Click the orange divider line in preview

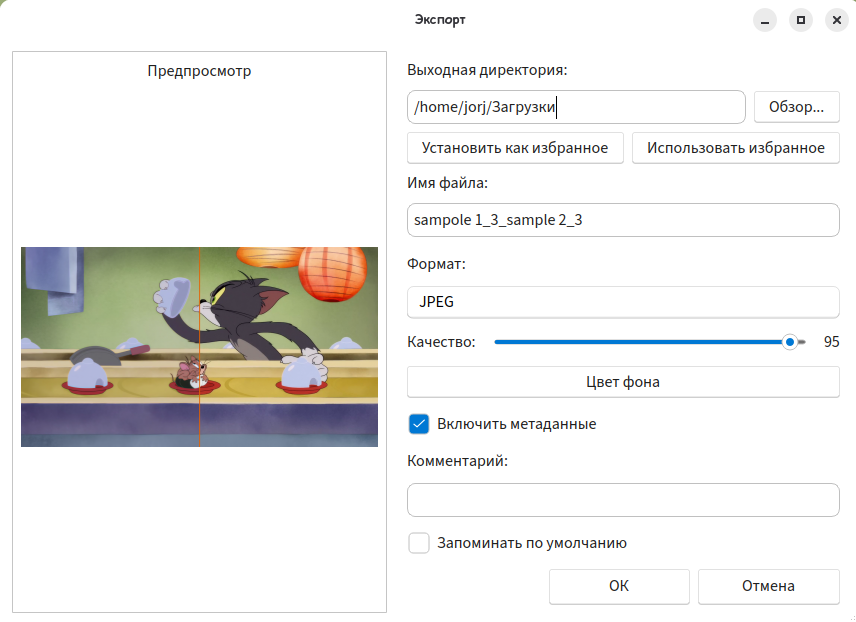200,347
